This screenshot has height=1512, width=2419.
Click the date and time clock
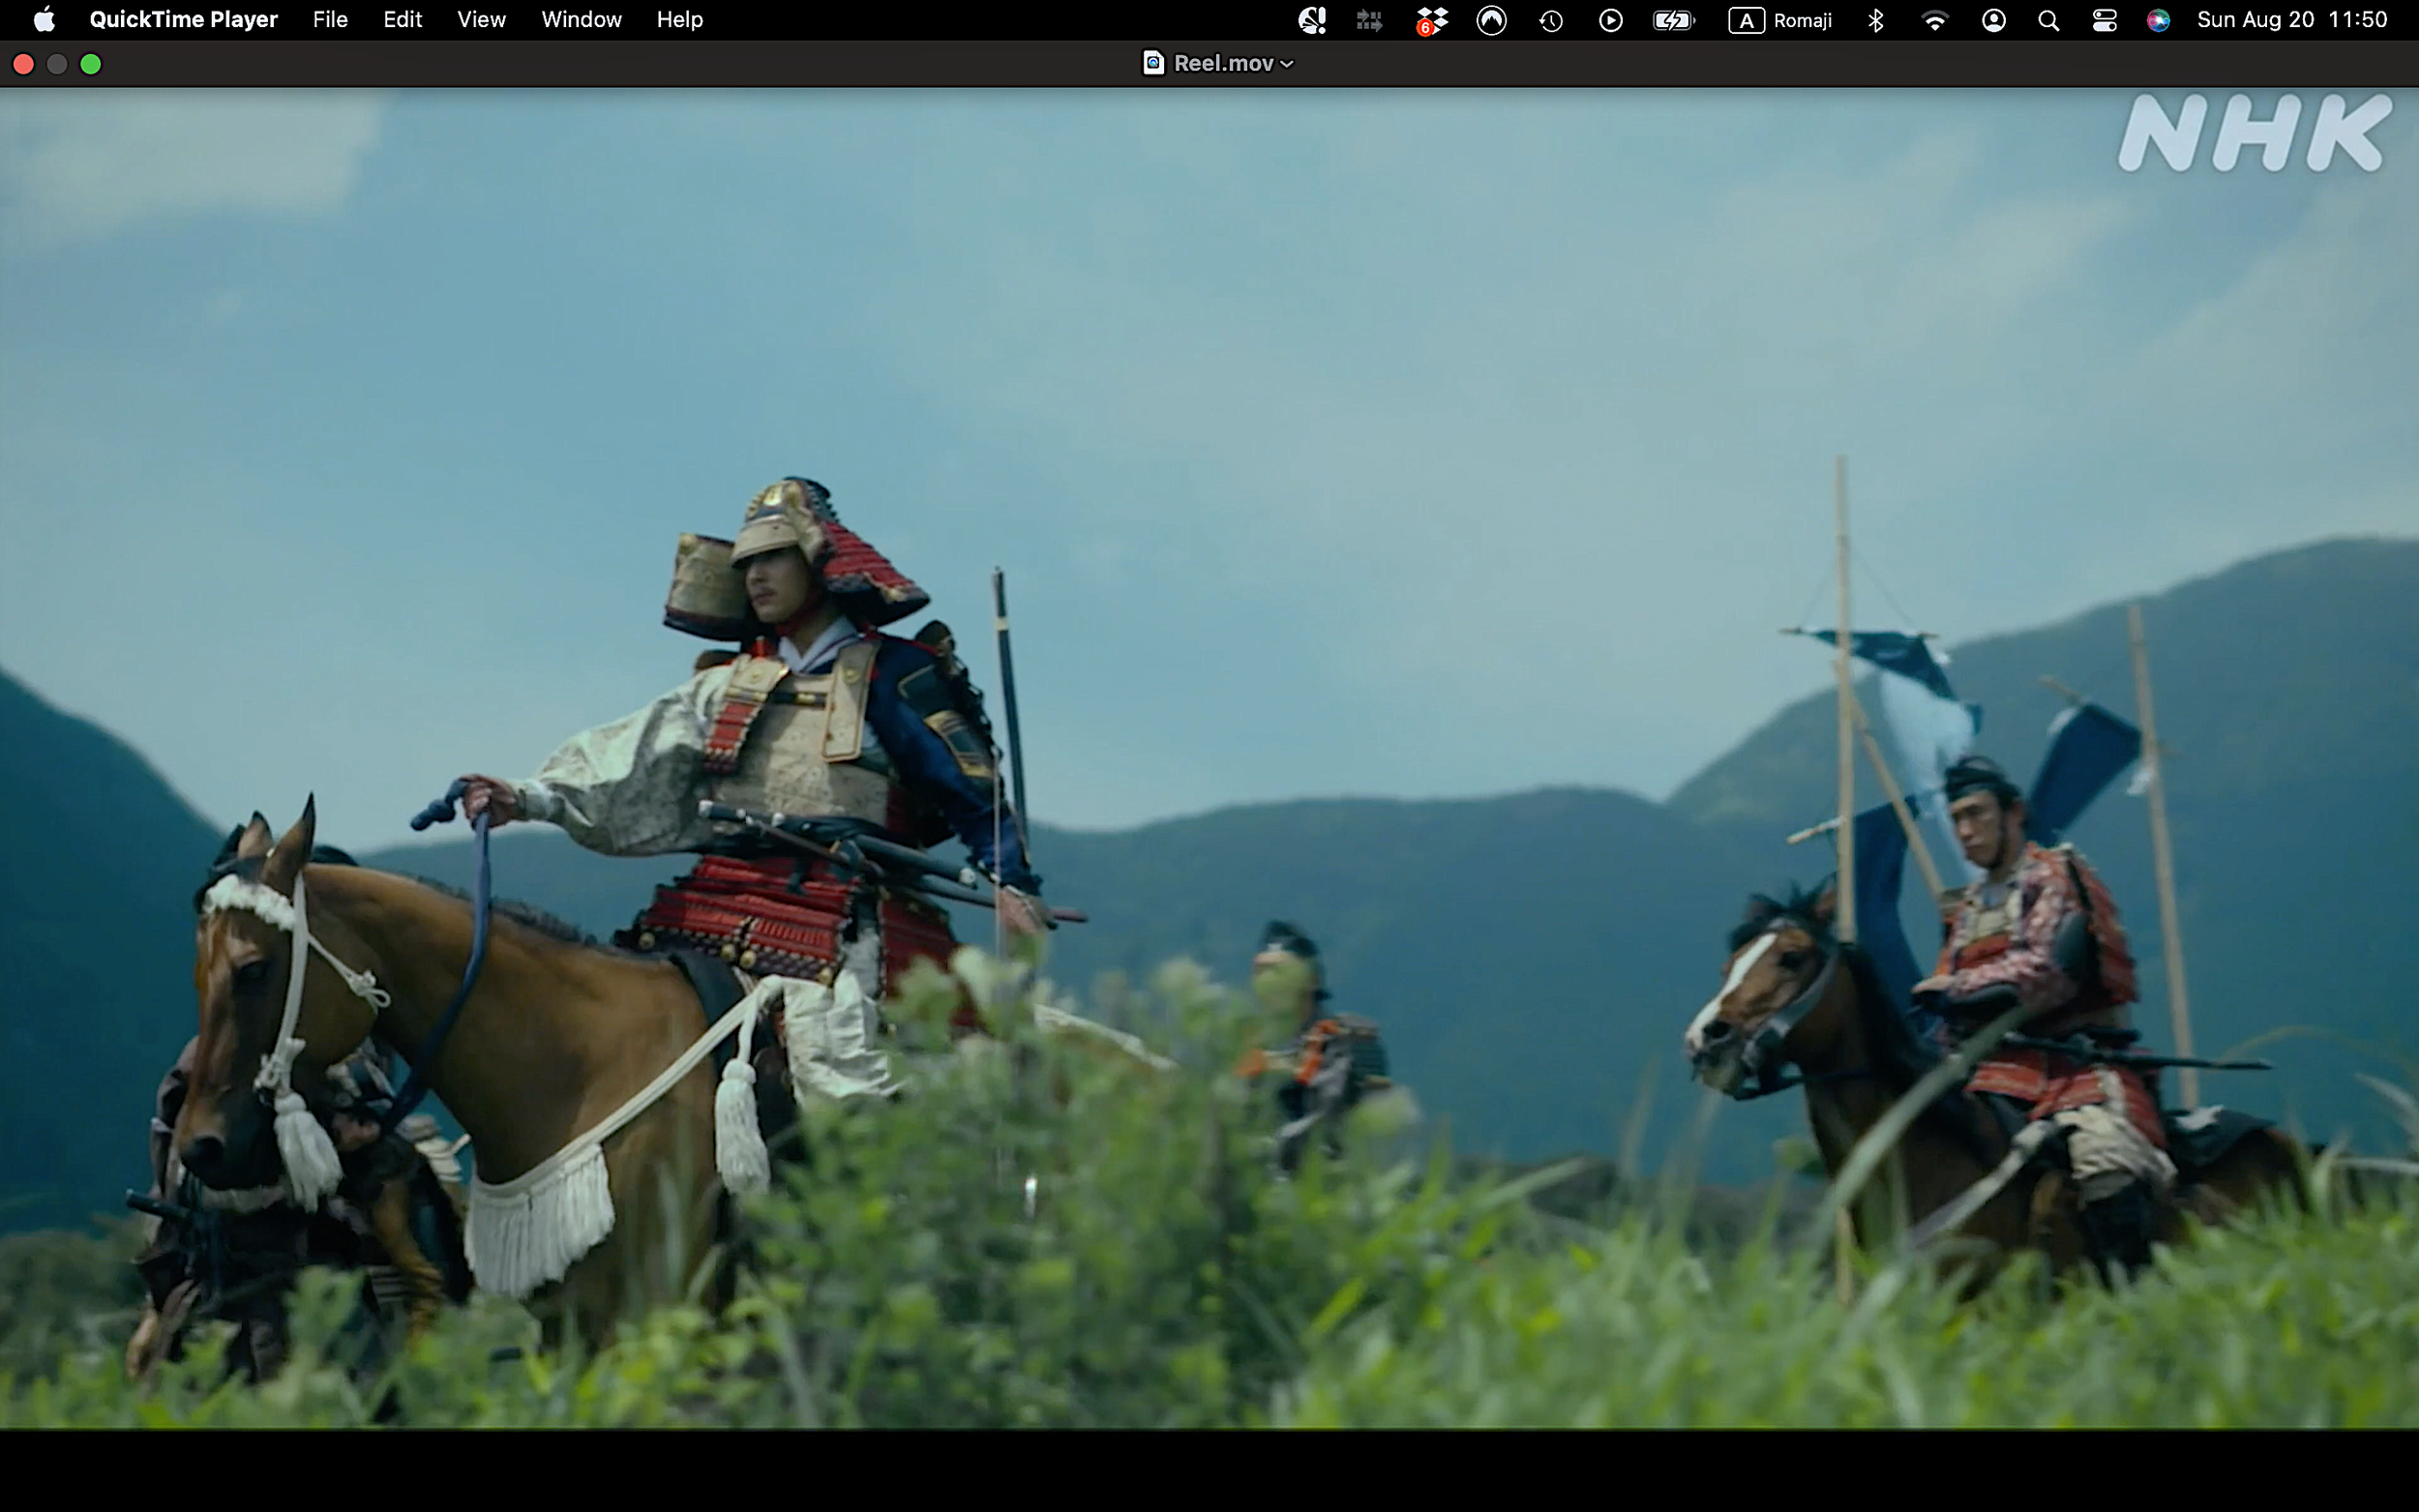tap(2292, 20)
